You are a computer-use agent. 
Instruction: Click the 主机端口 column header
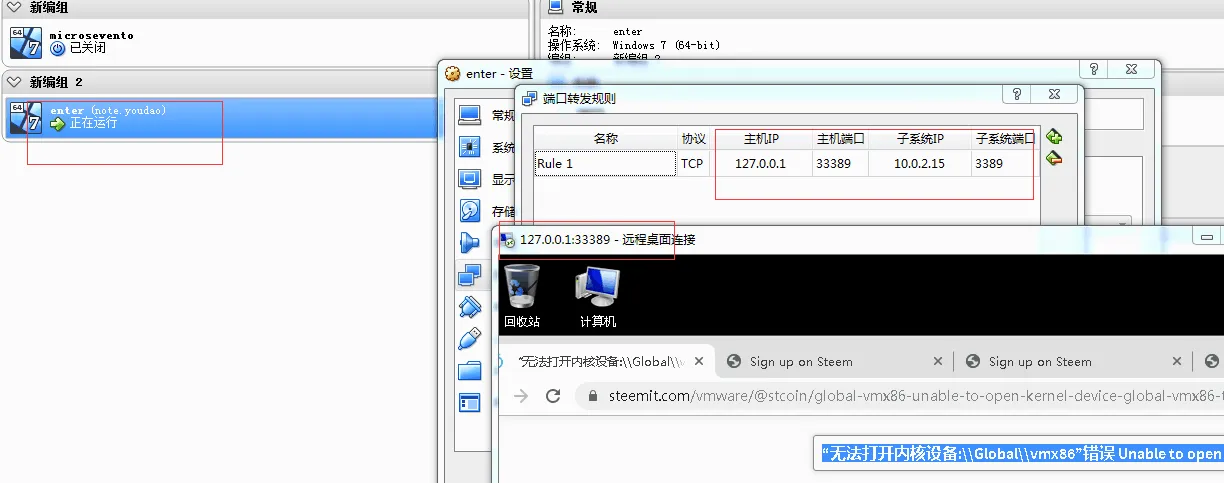(840, 138)
